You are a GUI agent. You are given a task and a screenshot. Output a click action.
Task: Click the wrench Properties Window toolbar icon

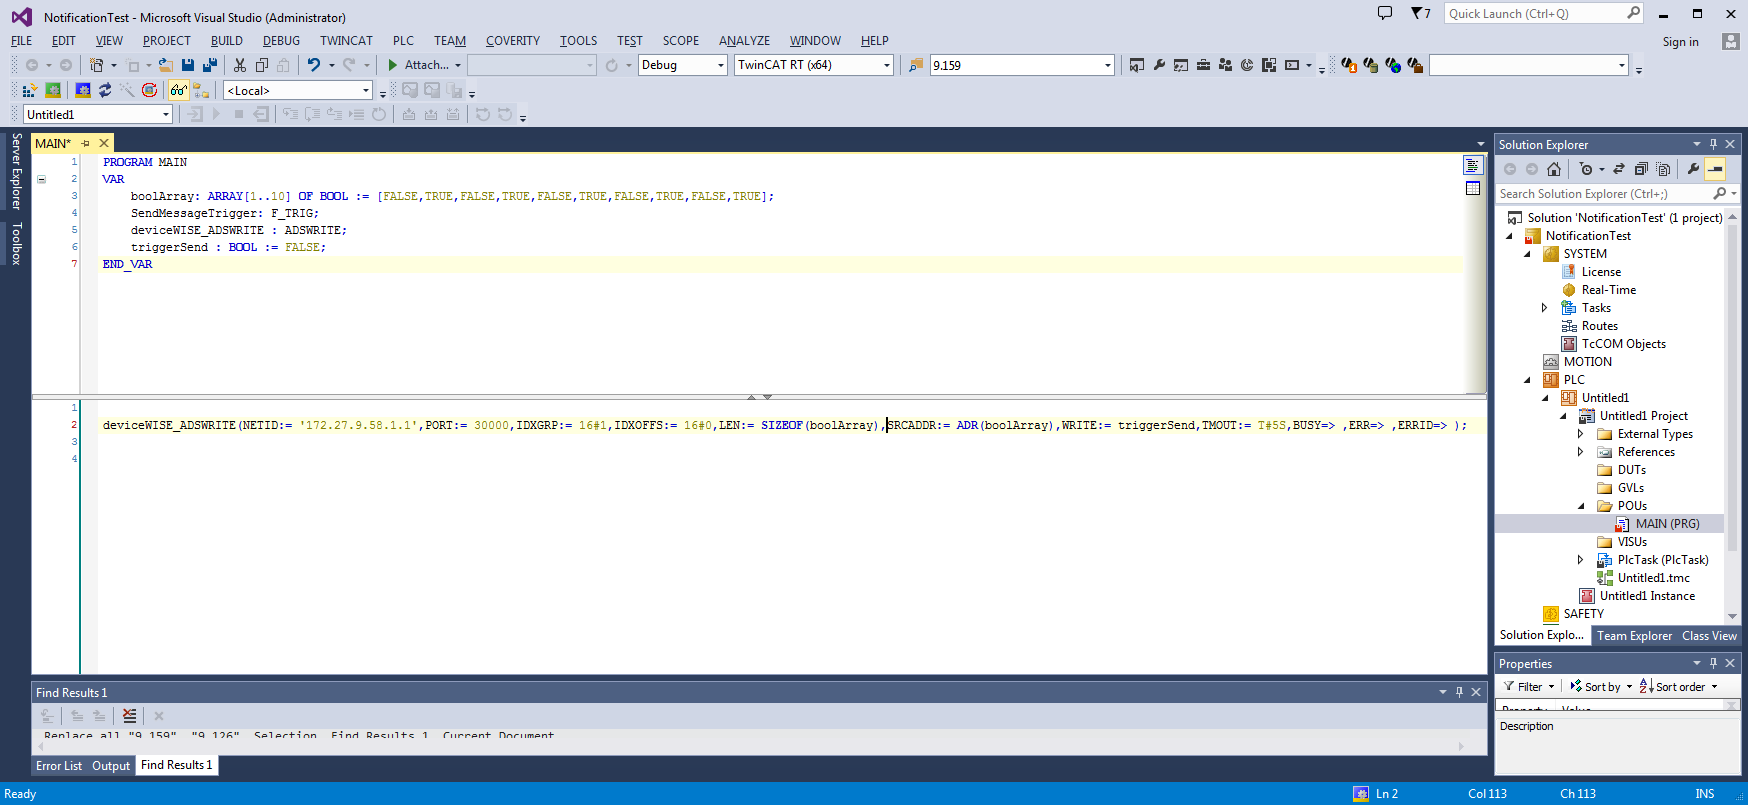pyautogui.click(x=1159, y=65)
